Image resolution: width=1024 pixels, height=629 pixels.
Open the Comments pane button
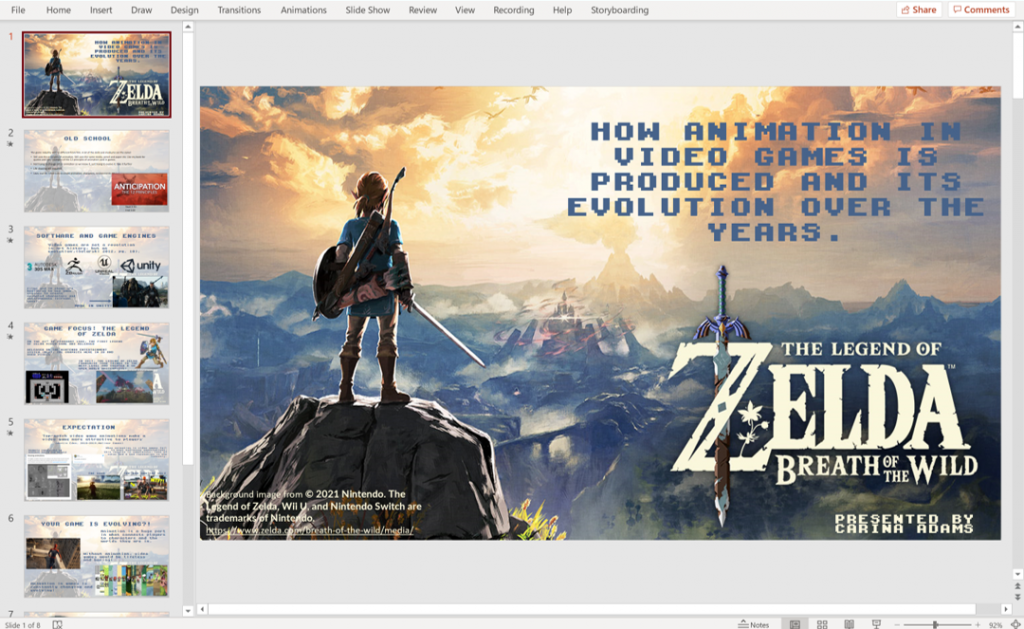click(x=982, y=10)
